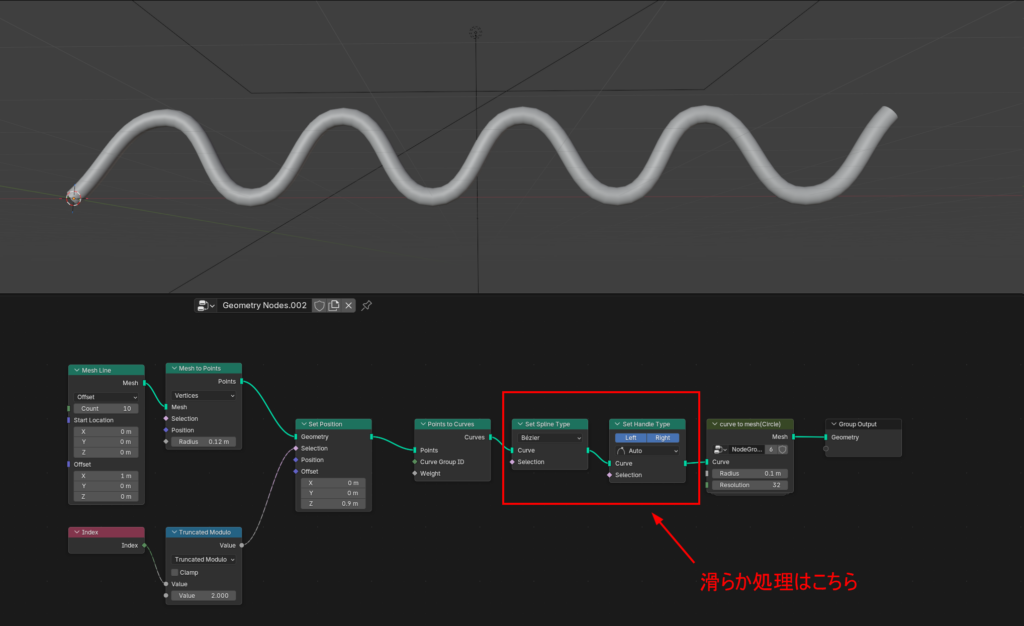
Task: Open the node tree browse icon in header
Action: (206, 306)
